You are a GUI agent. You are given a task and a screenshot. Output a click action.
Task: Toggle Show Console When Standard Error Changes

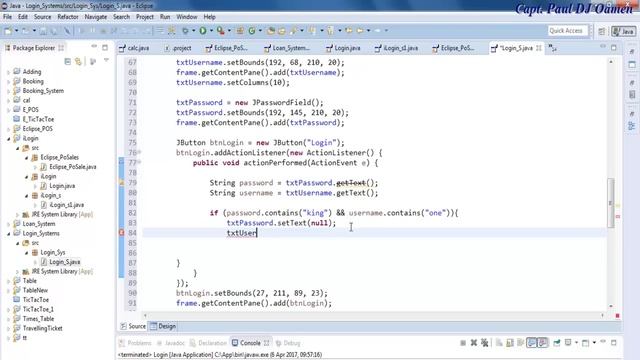click(x=543, y=343)
